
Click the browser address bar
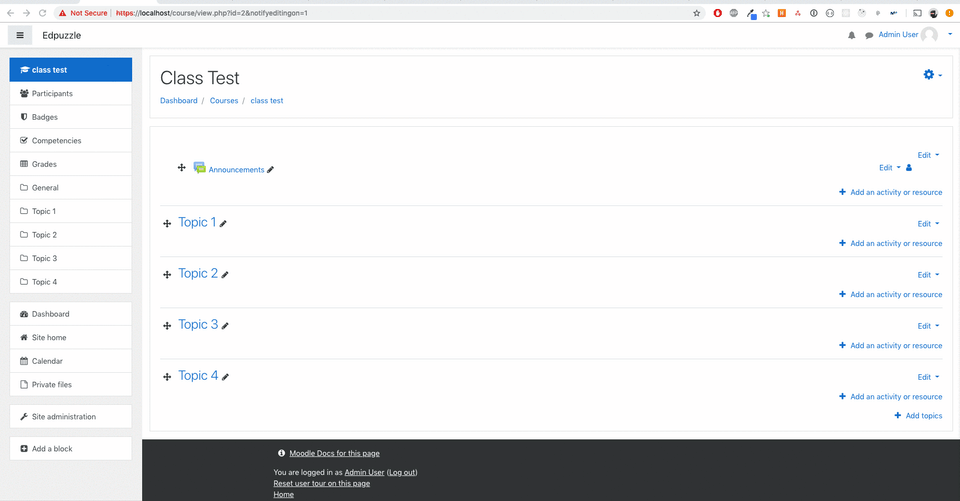click(400, 13)
